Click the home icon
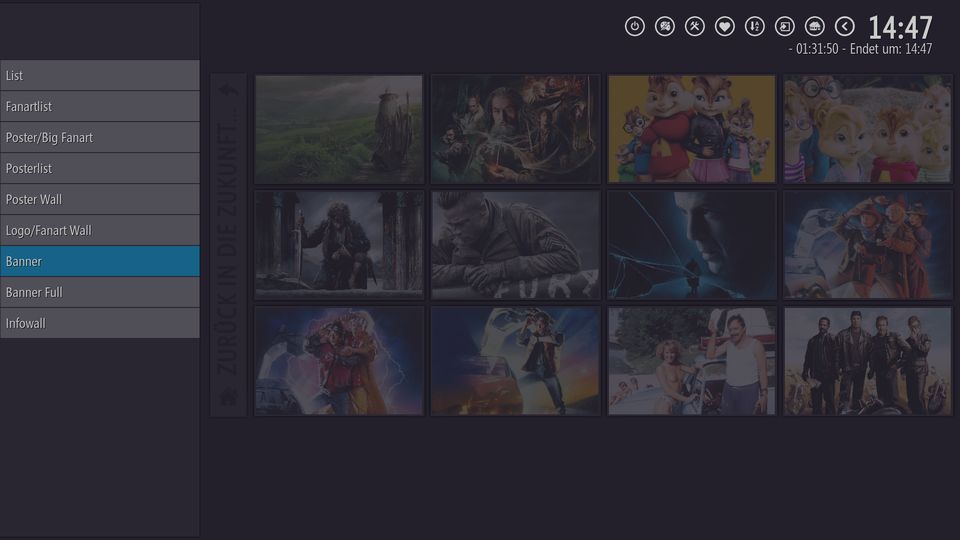Image resolution: width=960 pixels, height=540 pixels. tap(814, 26)
